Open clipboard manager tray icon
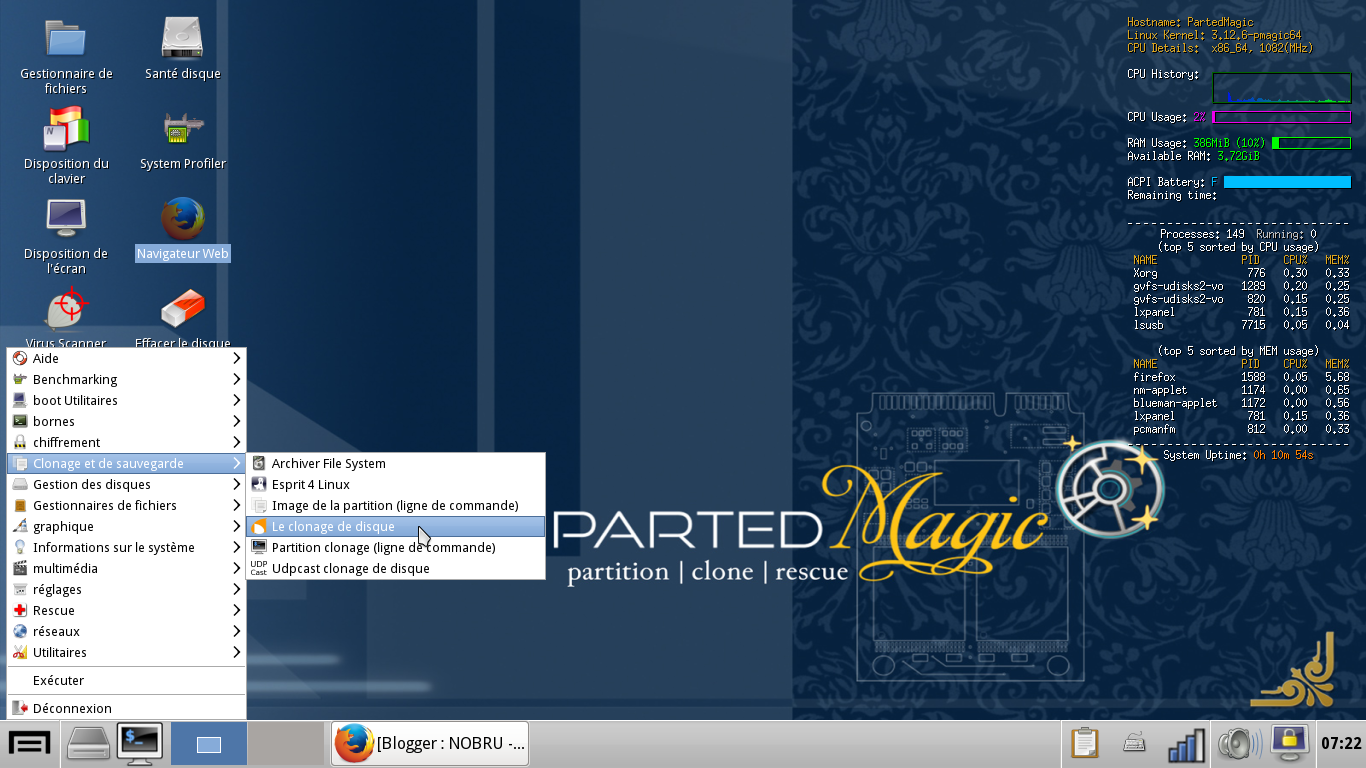The height and width of the screenshot is (768, 1366). click(x=1084, y=744)
